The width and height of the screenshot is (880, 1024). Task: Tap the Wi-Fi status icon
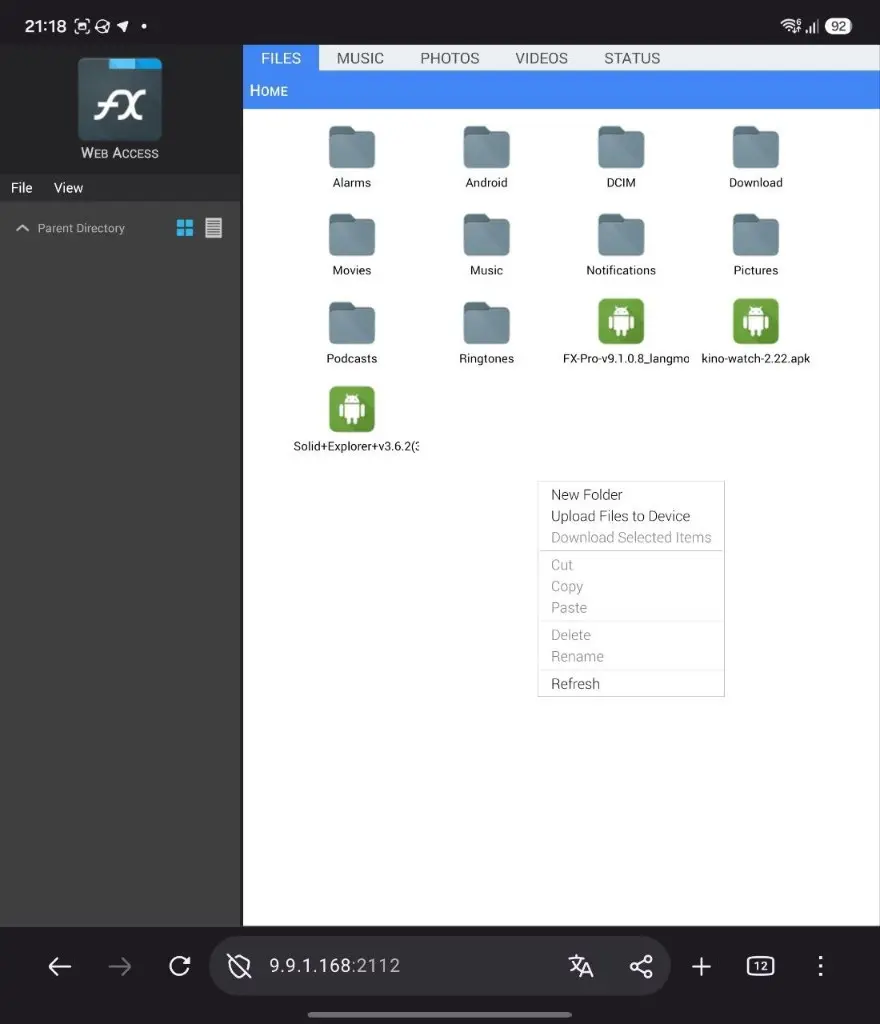point(791,26)
